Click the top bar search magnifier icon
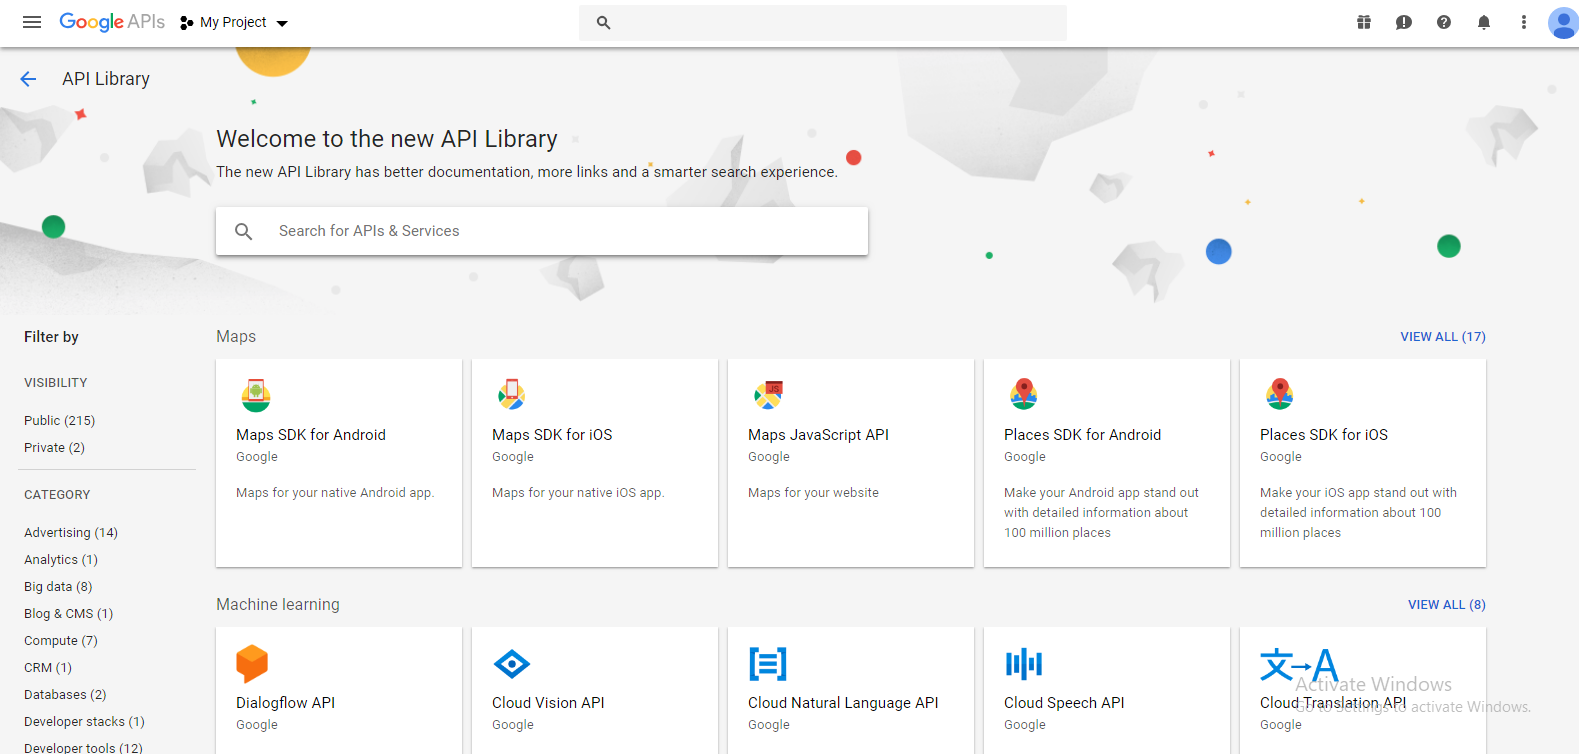1579x754 pixels. coord(603,22)
